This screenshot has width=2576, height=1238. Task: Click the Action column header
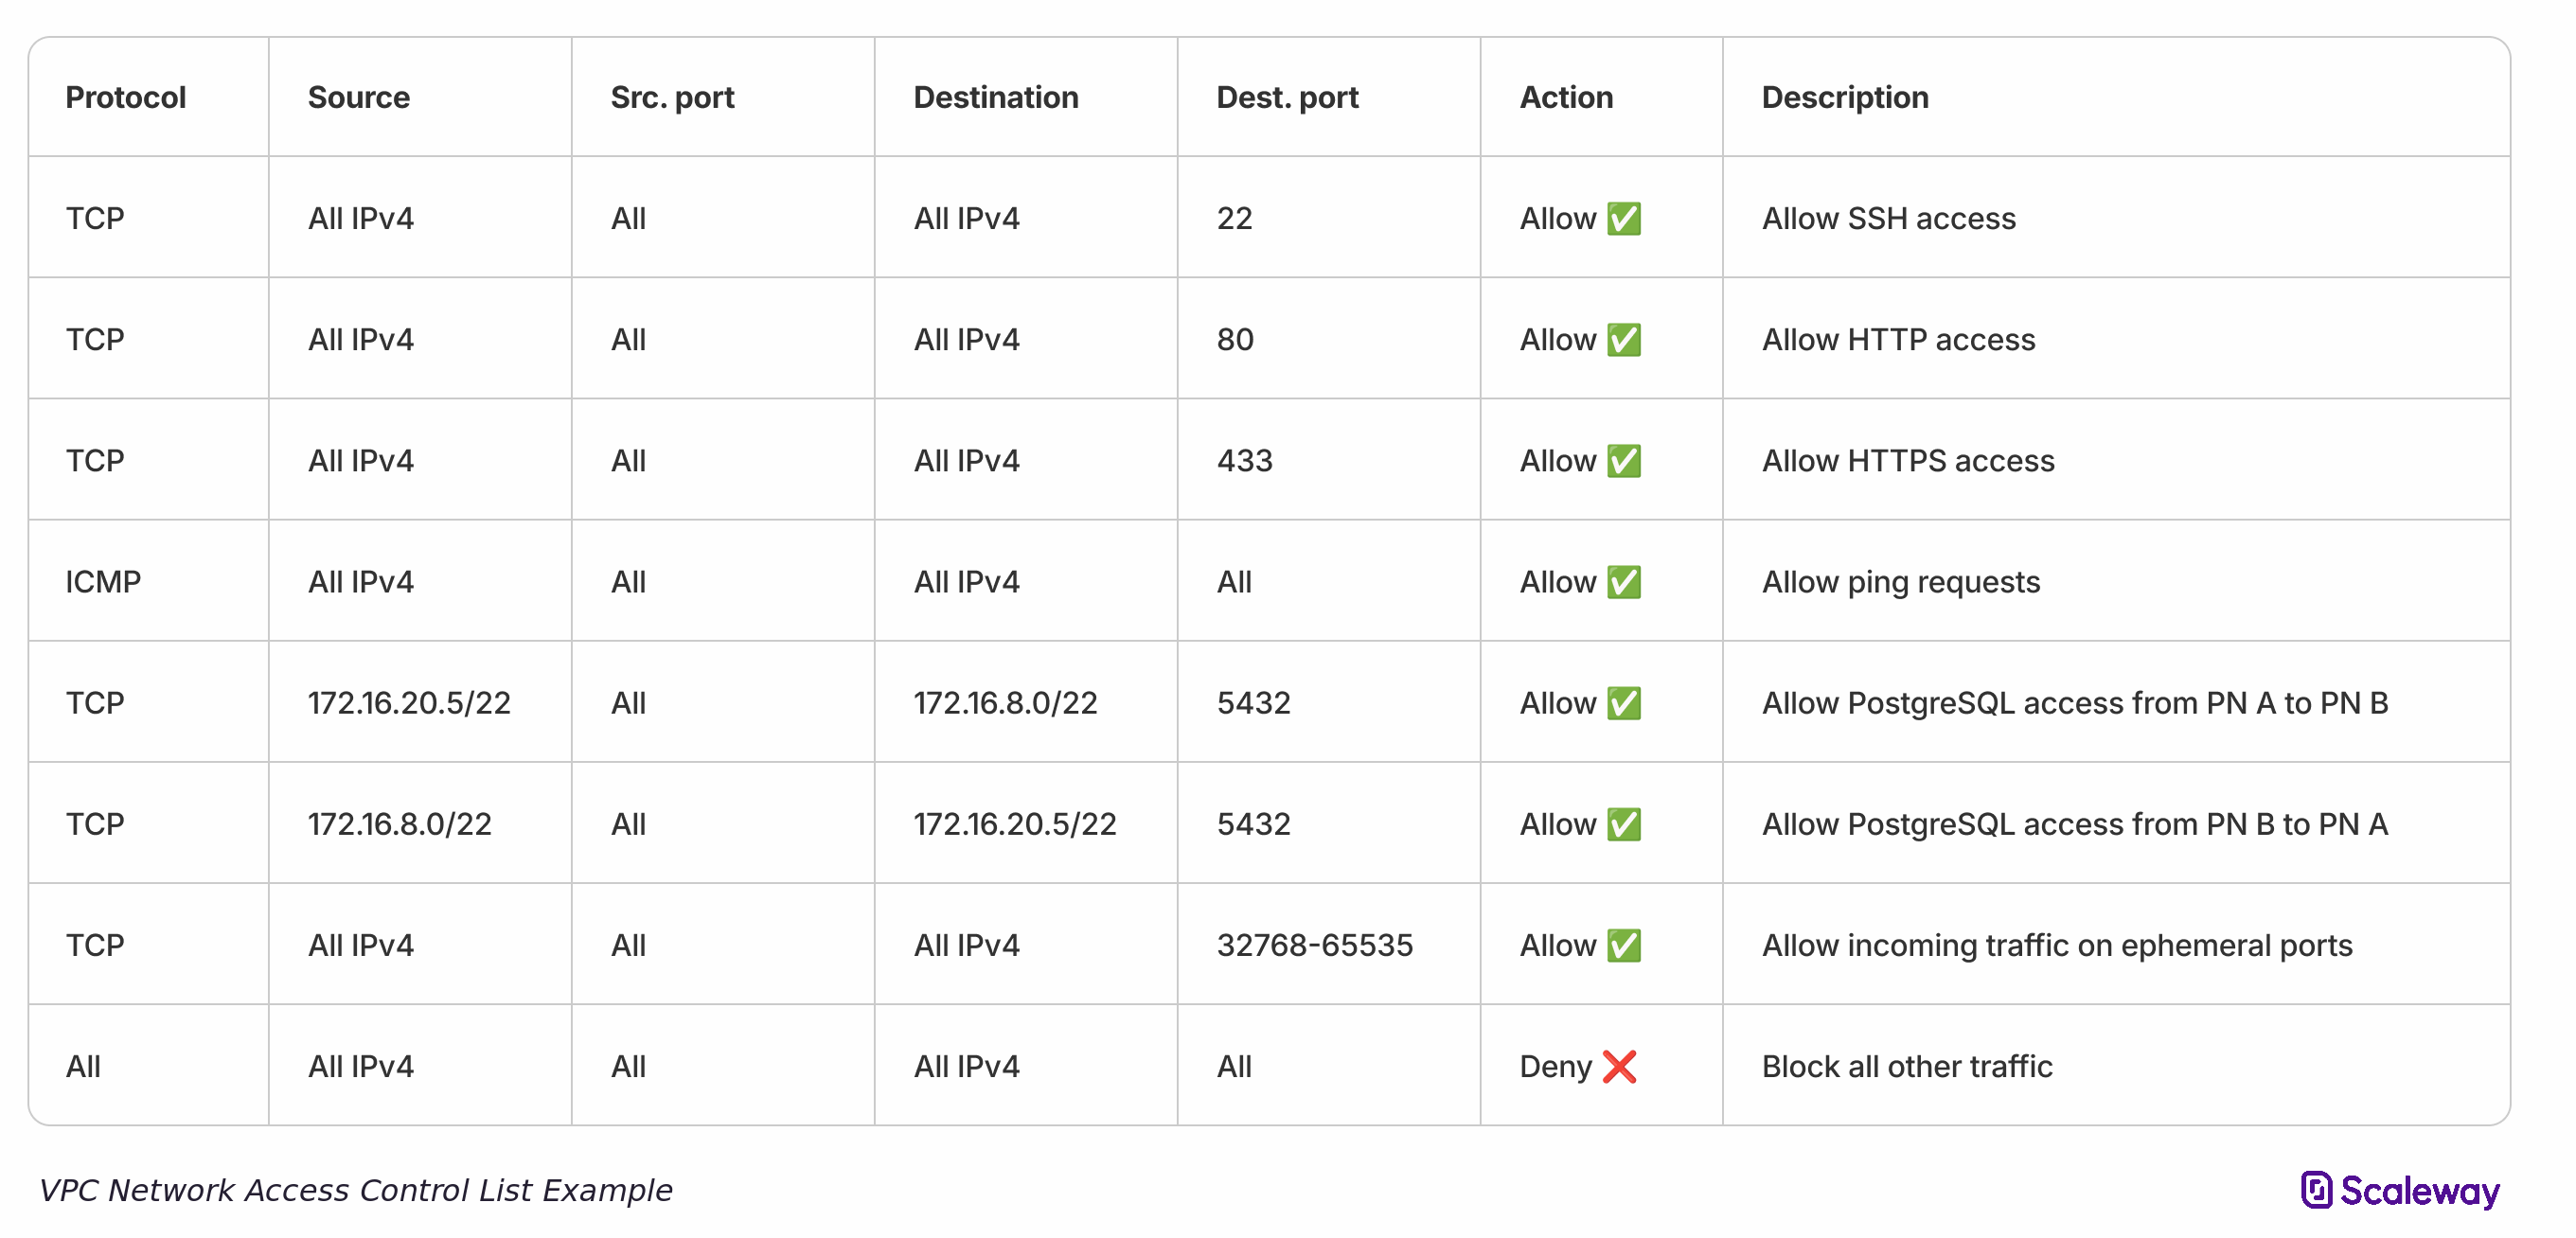1566,97
